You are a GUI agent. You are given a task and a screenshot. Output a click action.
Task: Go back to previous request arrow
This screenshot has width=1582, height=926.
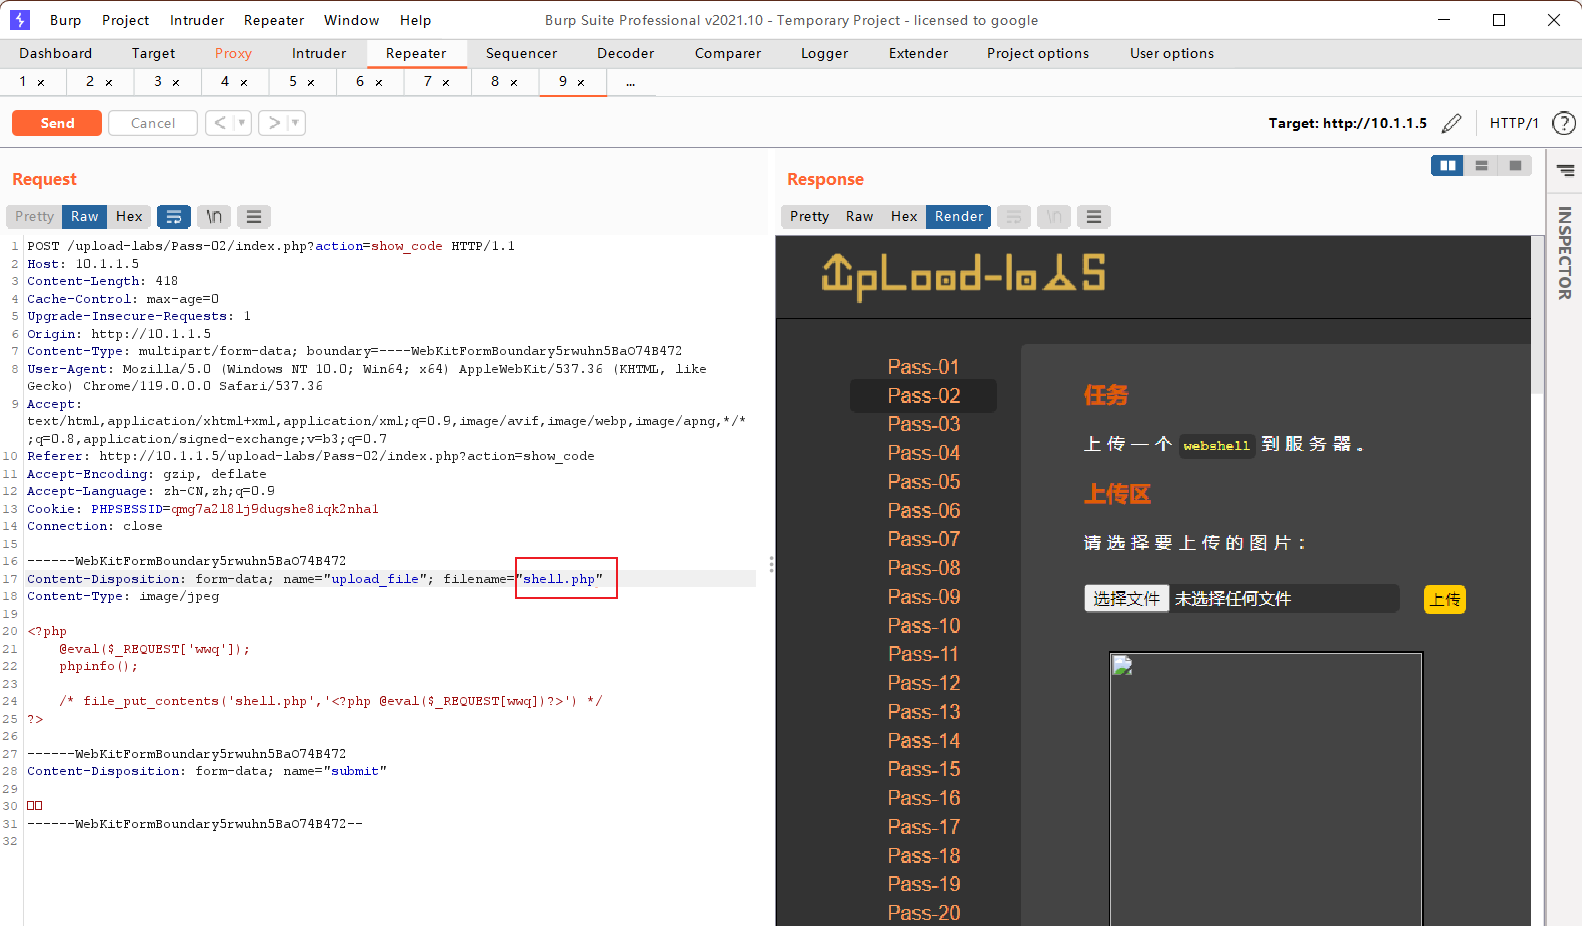pyautogui.click(x=220, y=123)
